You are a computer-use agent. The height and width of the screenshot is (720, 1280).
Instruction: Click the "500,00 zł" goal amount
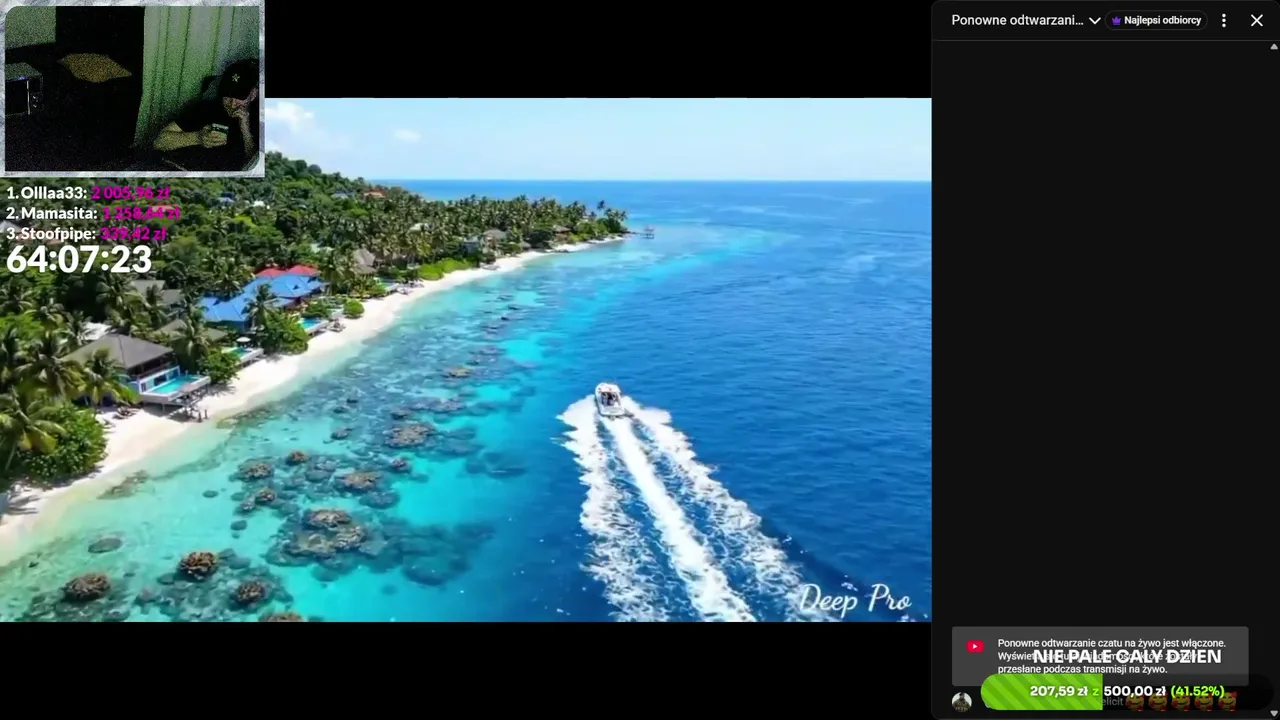pyautogui.click(x=1134, y=691)
